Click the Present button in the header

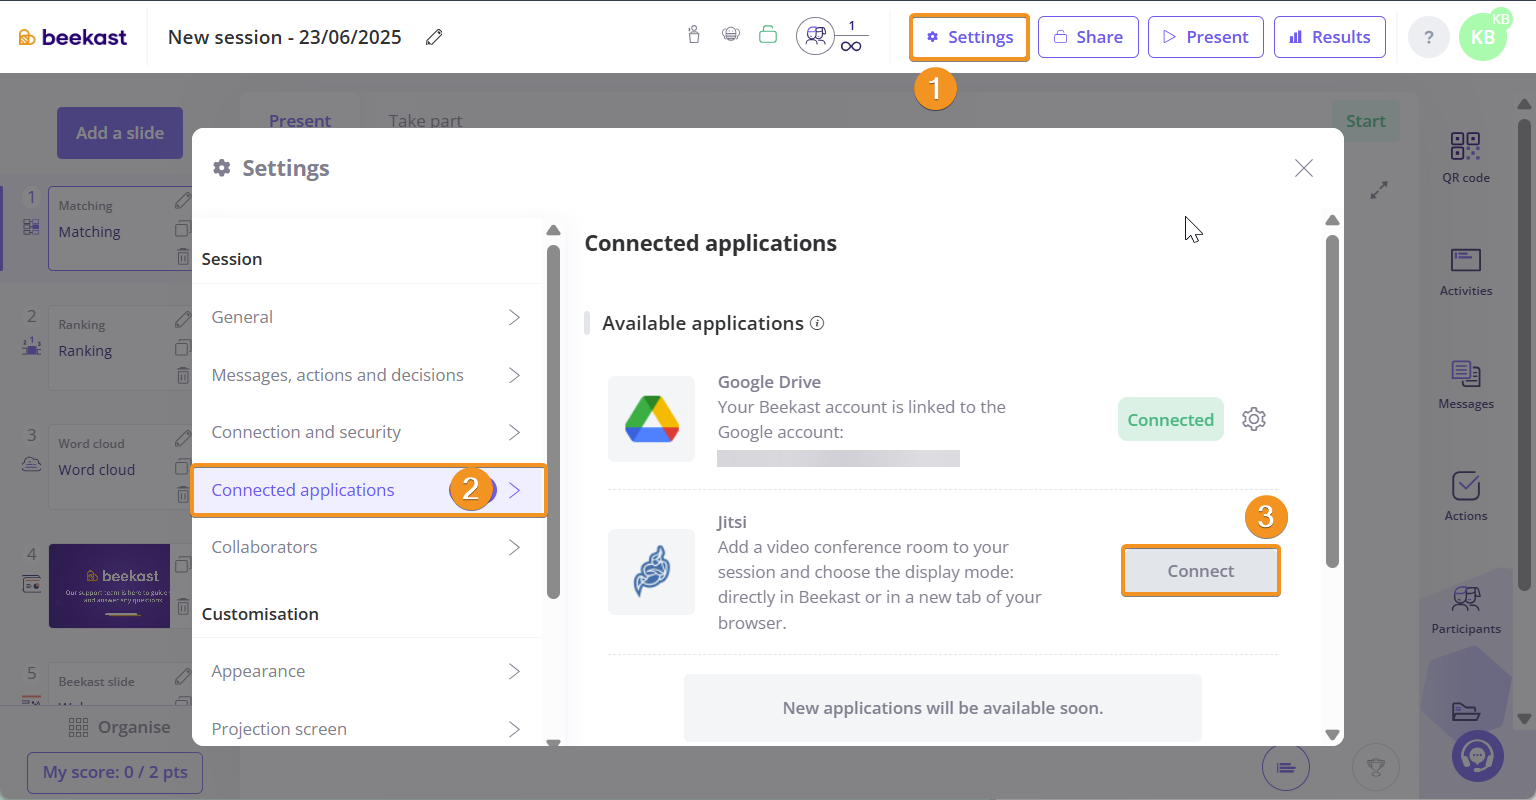tap(1206, 37)
